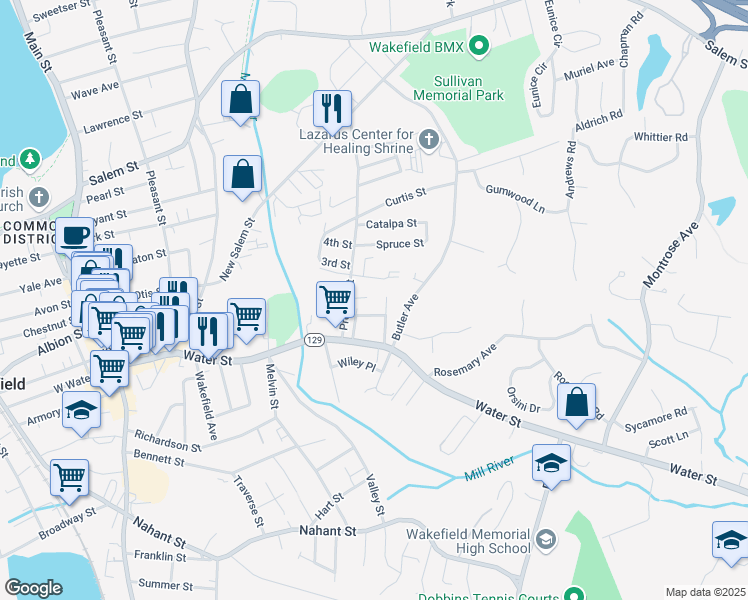The image size is (748, 600).
Task: Click the Montrose Ave street label
Action: 670,255
